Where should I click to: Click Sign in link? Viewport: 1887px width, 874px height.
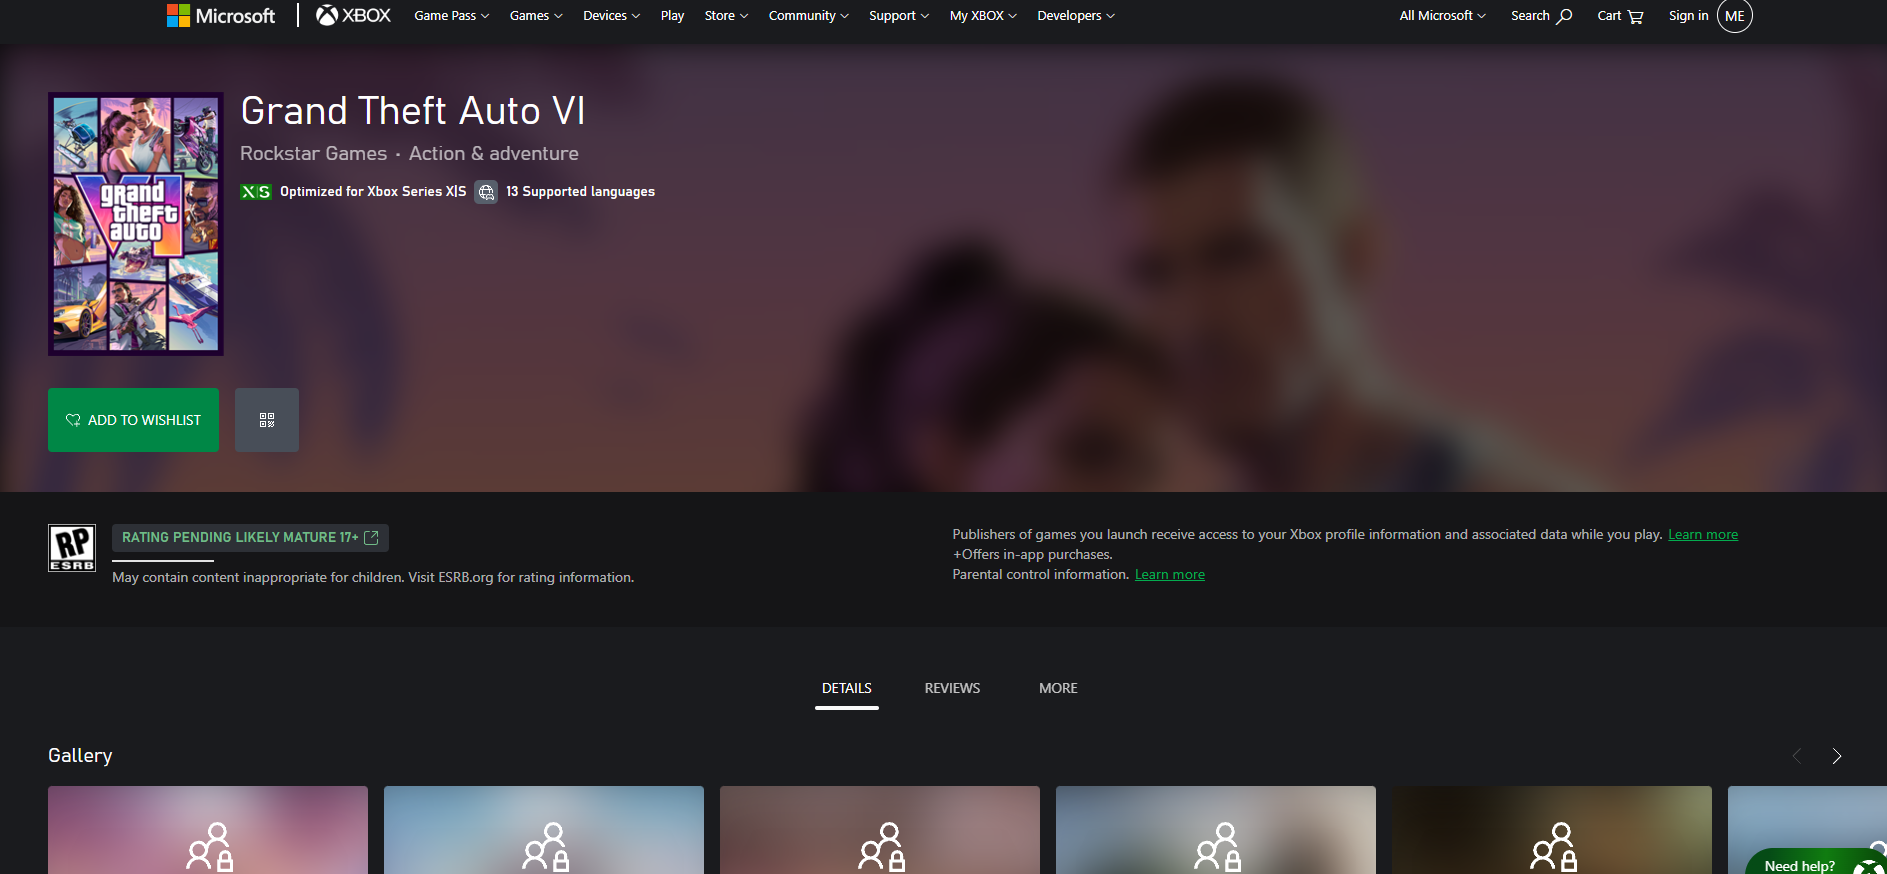[1688, 16]
